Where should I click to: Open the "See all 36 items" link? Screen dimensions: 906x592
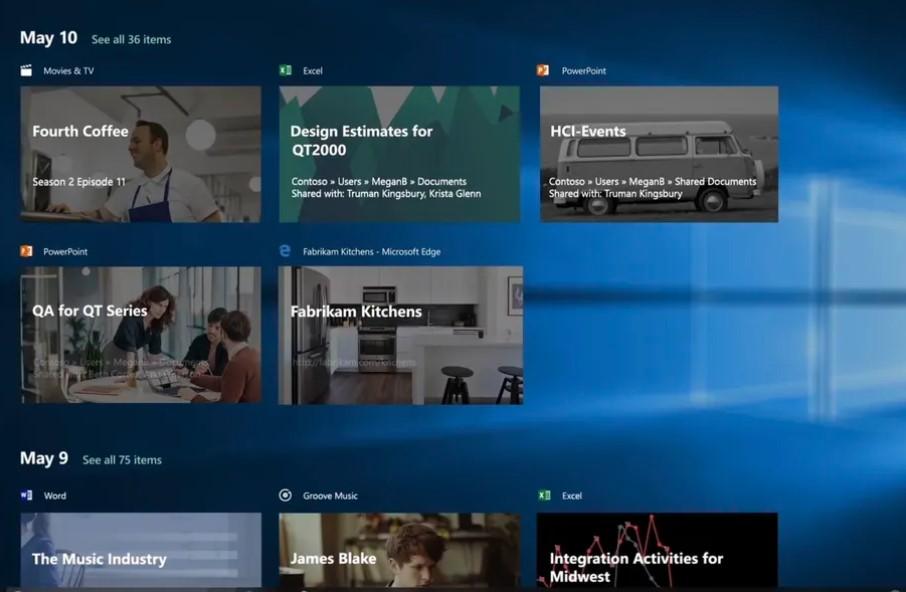pos(131,39)
